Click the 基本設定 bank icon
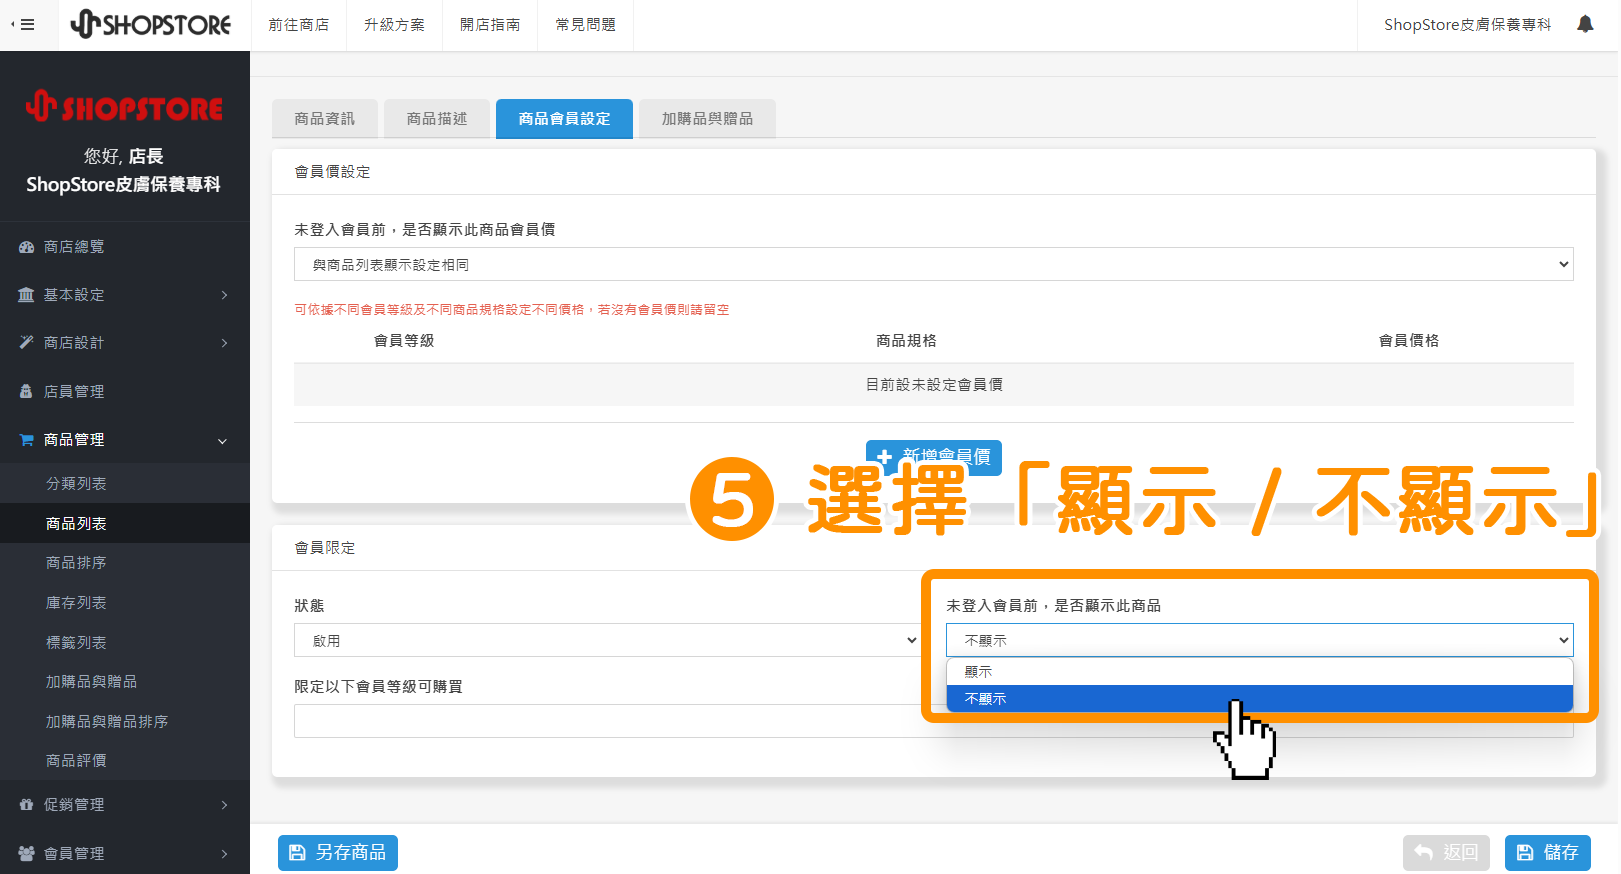This screenshot has height=874, width=1621. [27, 295]
